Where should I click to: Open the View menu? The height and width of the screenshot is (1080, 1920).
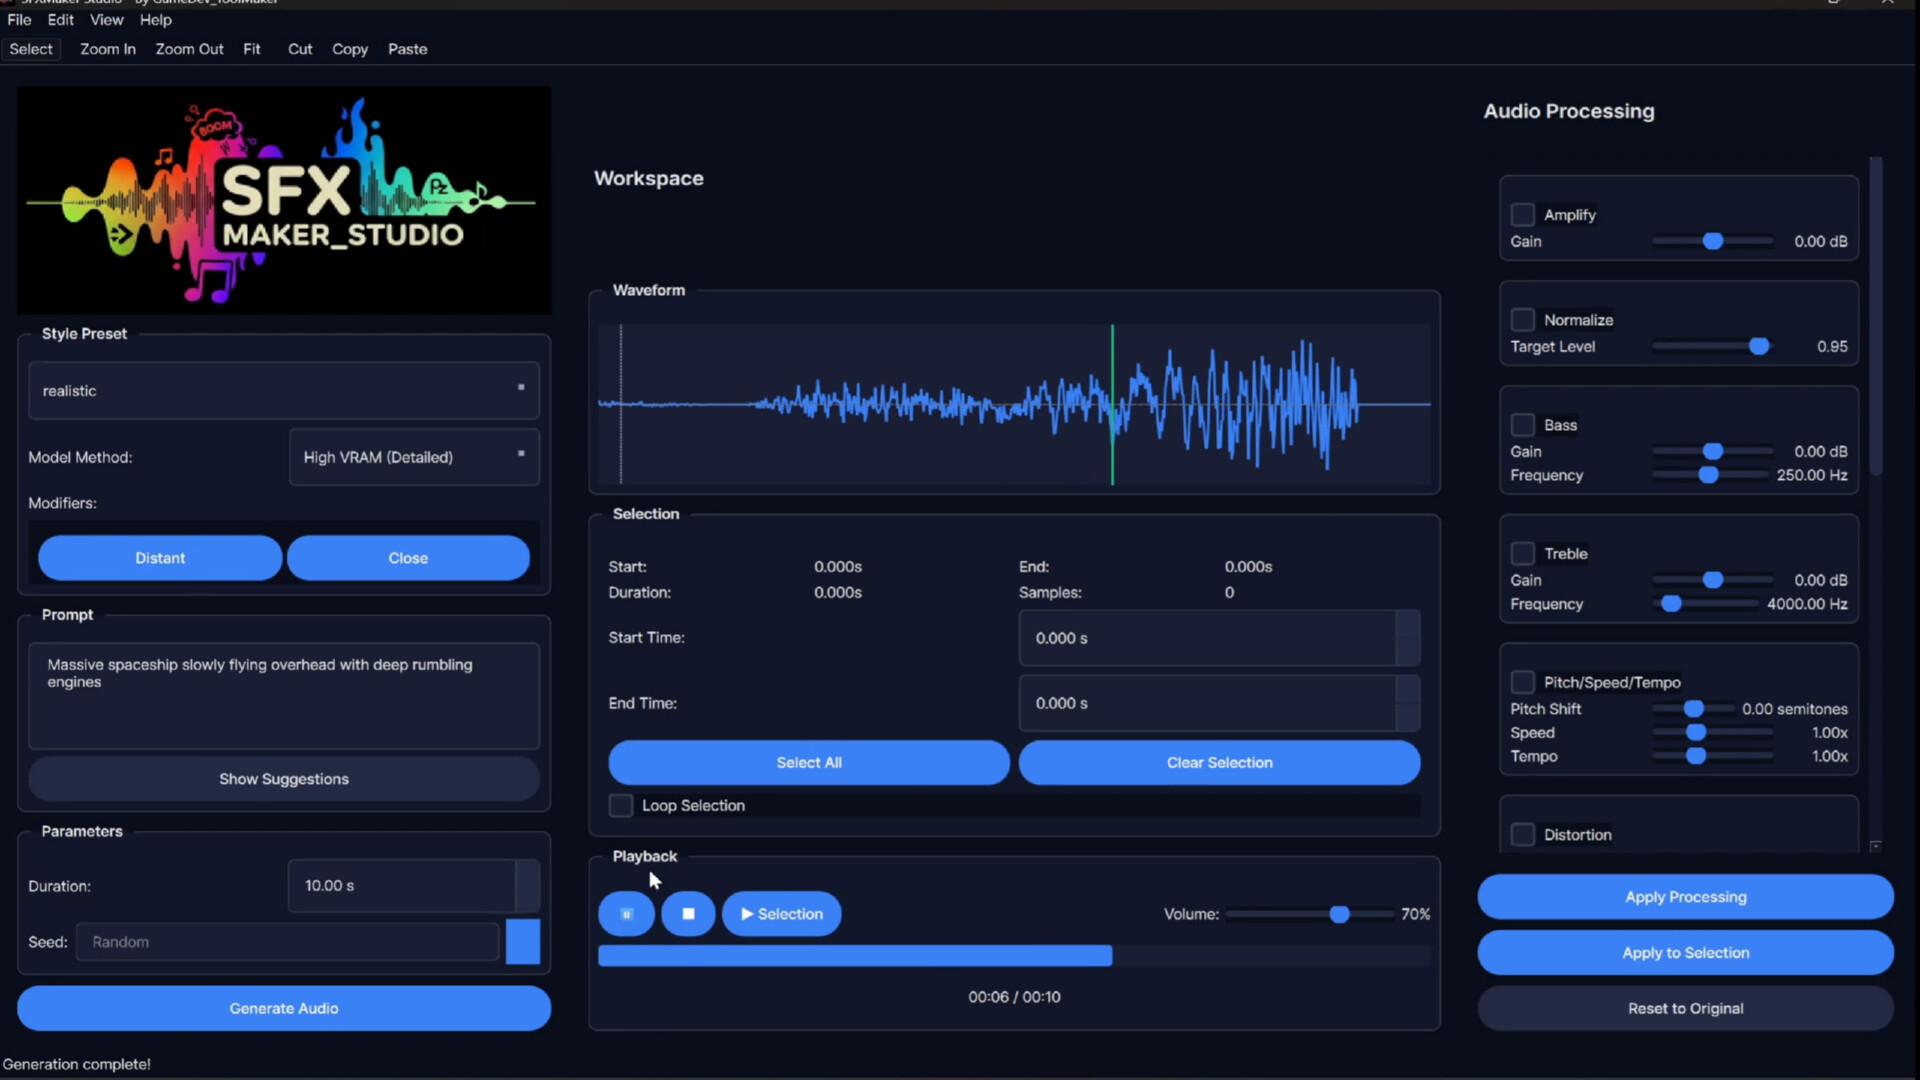pyautogui.click(x=106, y=19)
